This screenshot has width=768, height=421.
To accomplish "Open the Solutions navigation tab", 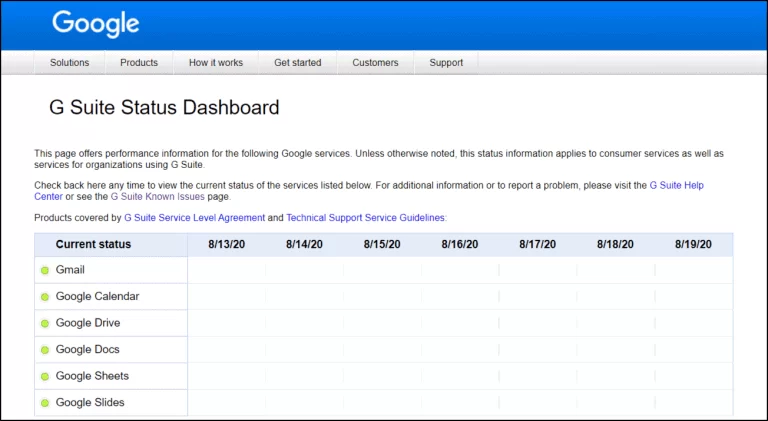I will pos(70,62).
